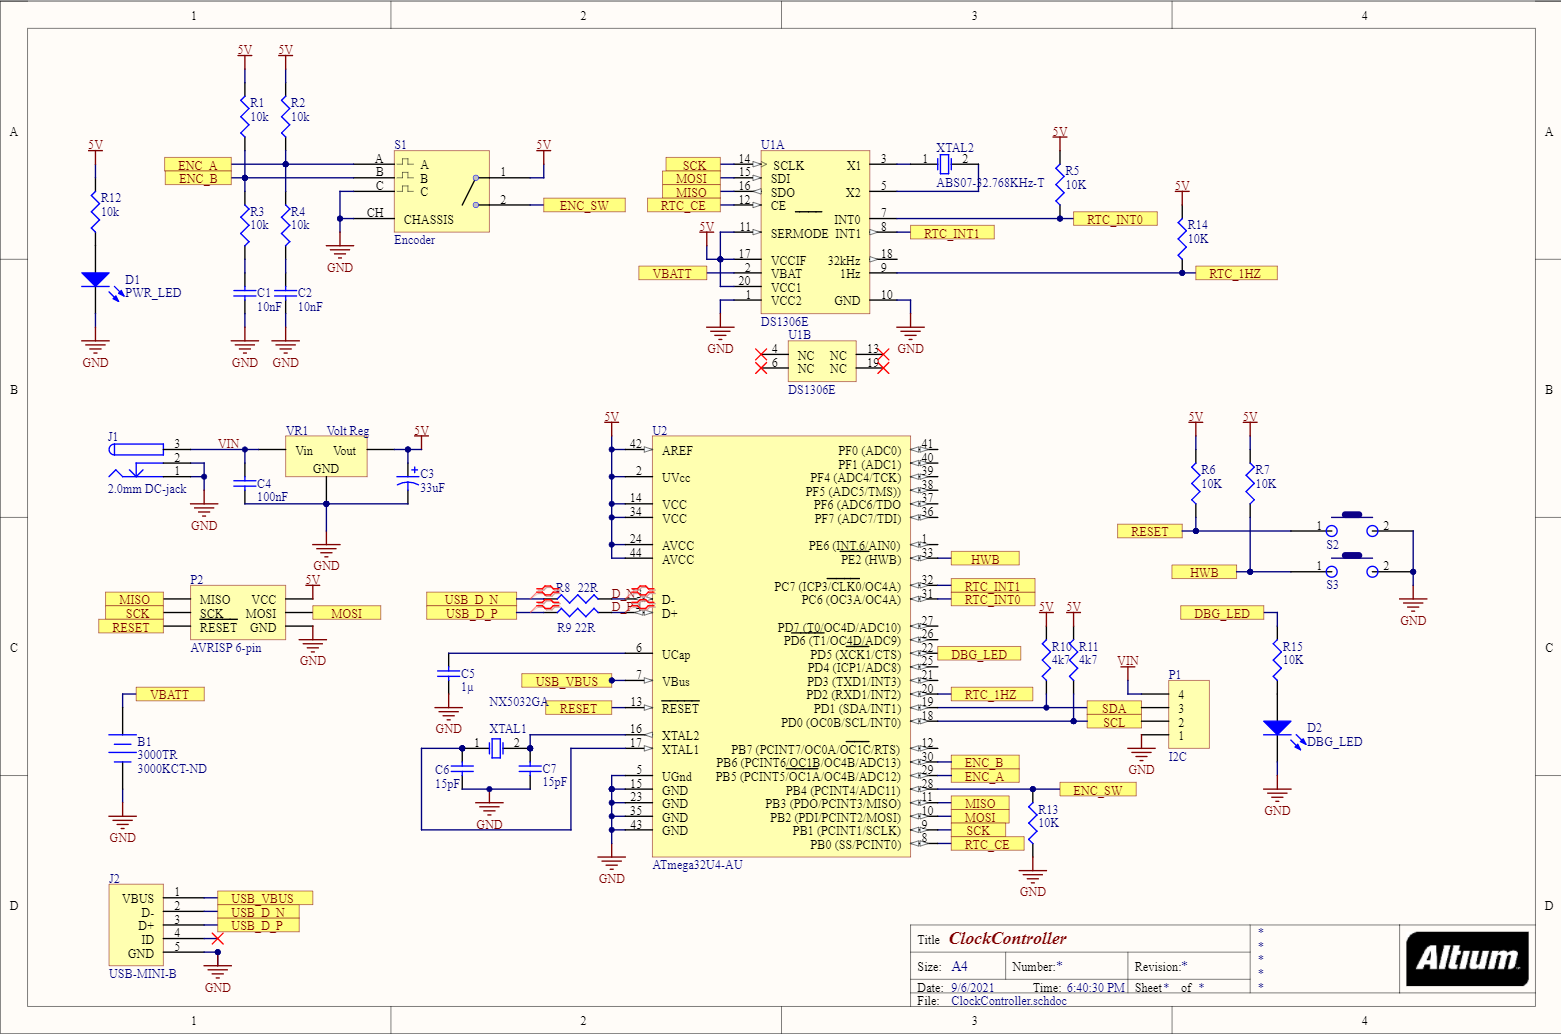1561x1034 pixels.
Task: Click the NX5032GA crystal part label
Action: (x=518, y=702)
